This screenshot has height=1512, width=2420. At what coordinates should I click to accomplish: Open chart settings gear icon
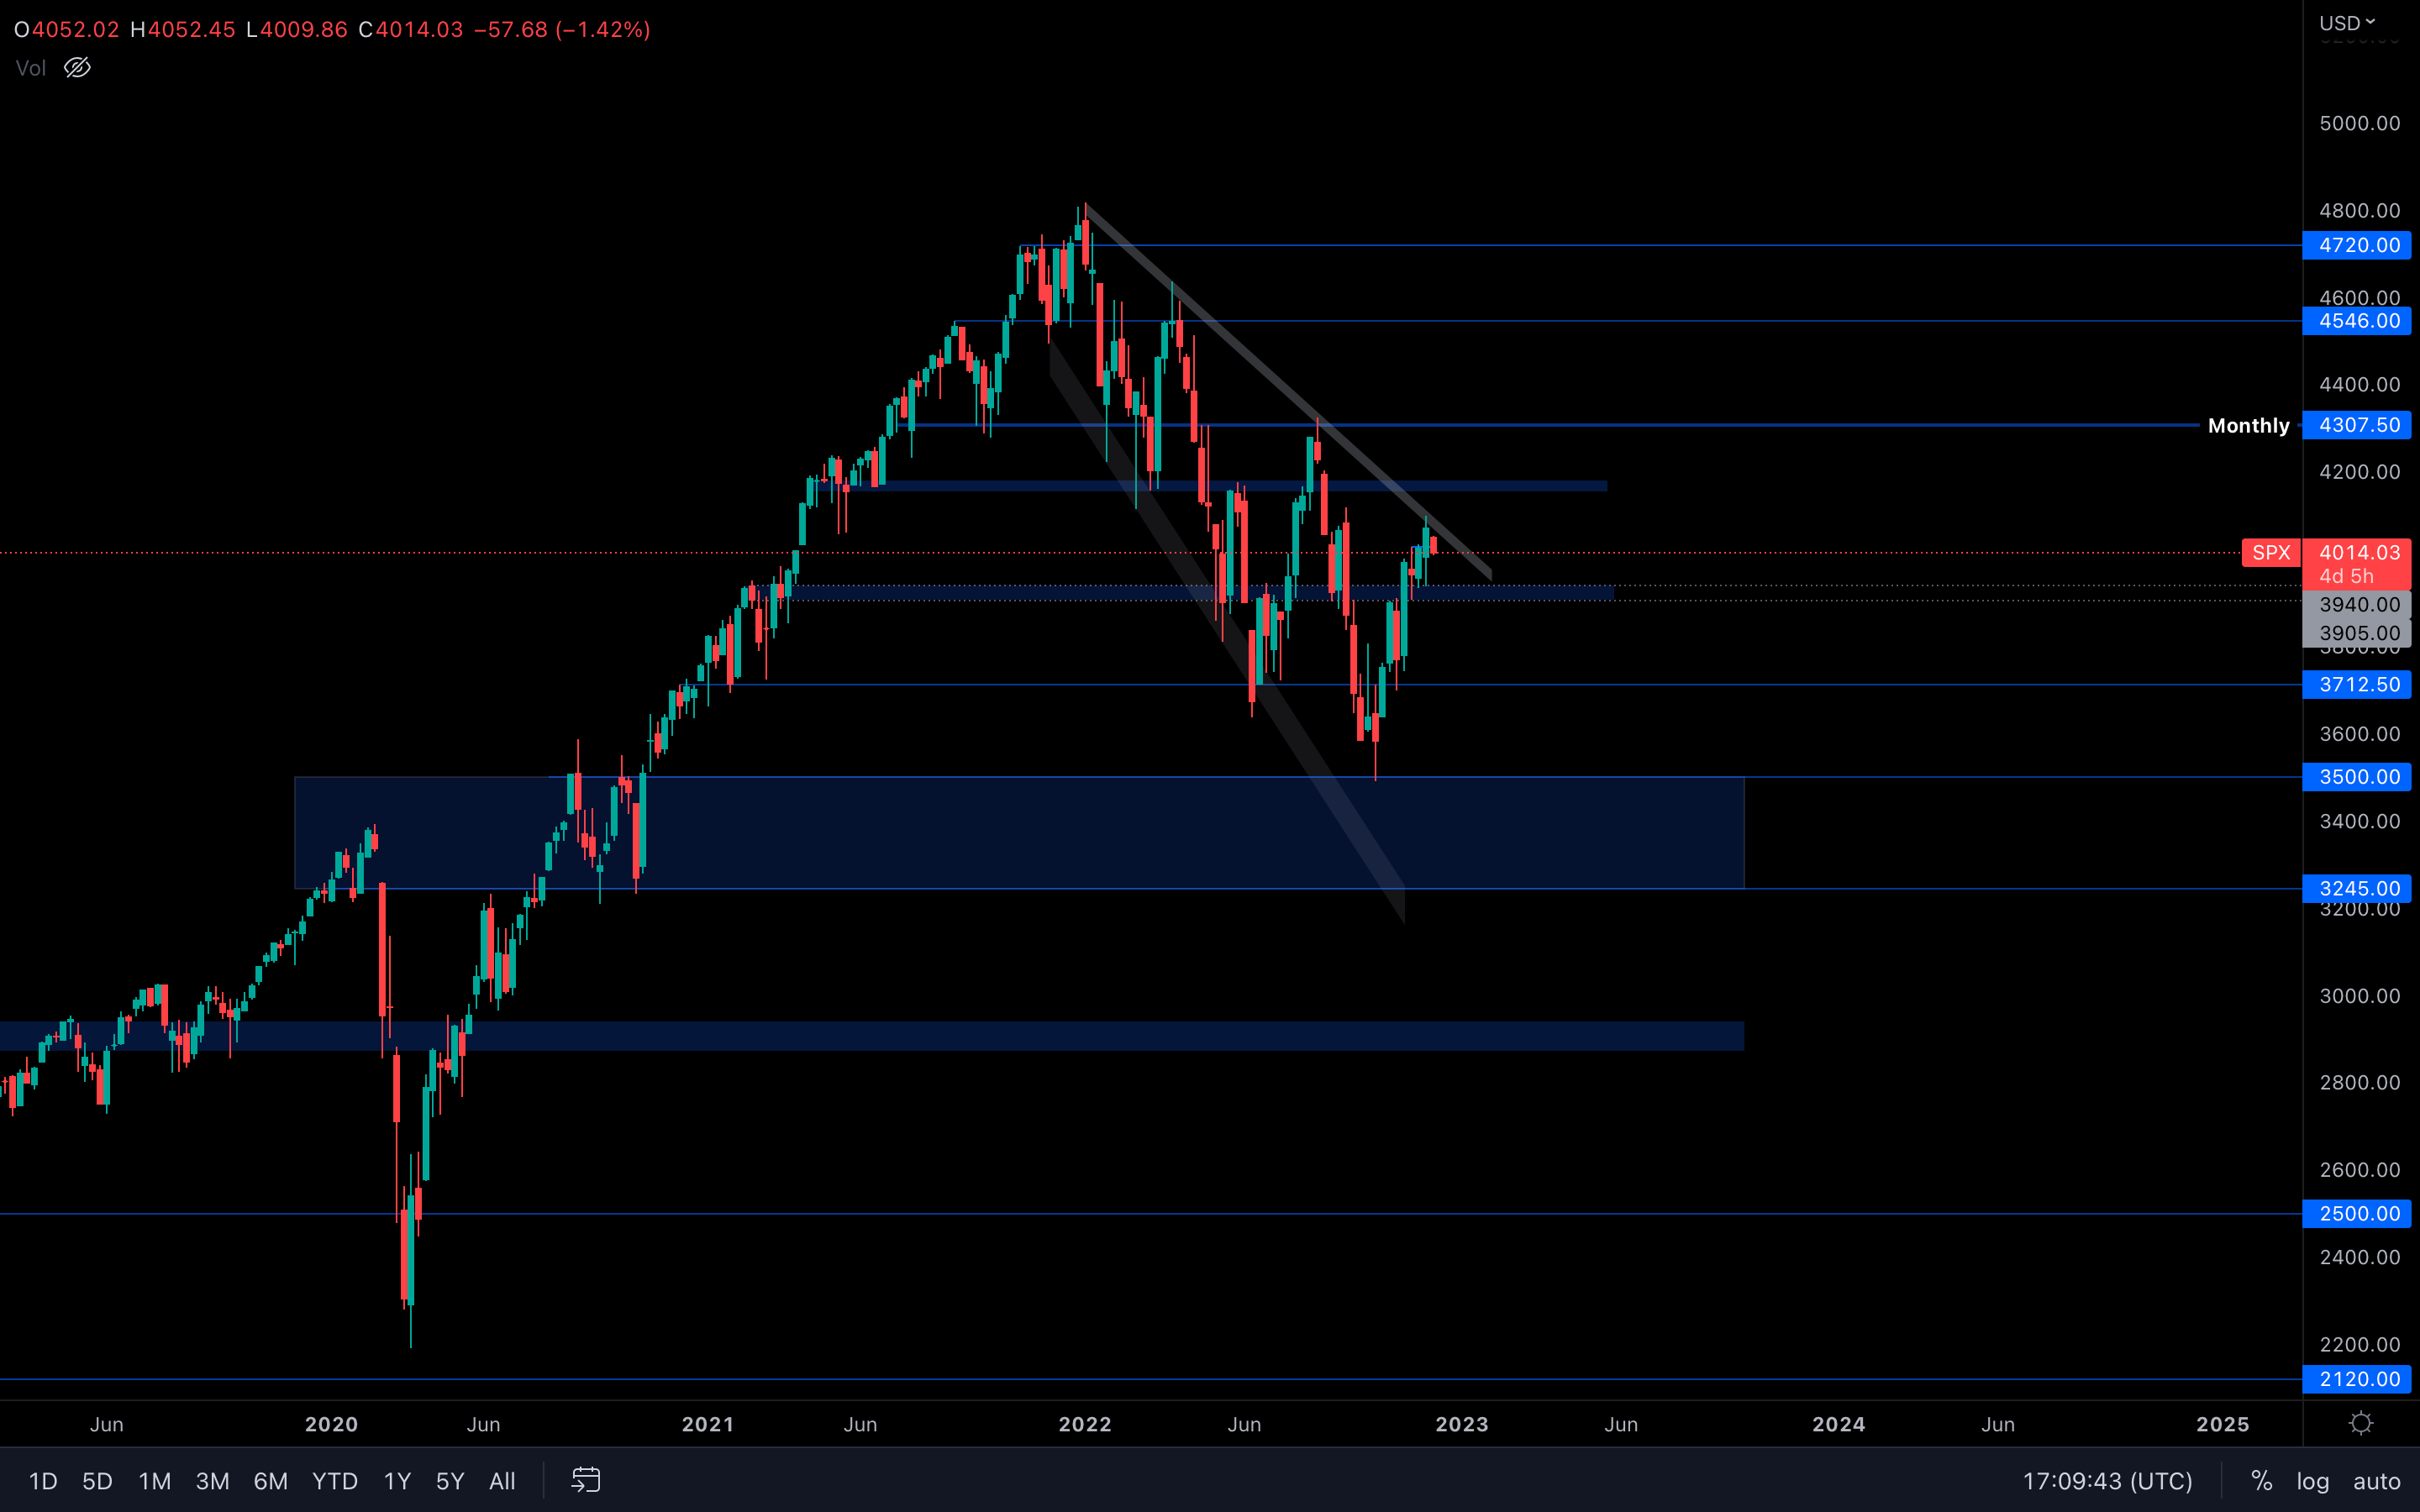point(2361,1423)
